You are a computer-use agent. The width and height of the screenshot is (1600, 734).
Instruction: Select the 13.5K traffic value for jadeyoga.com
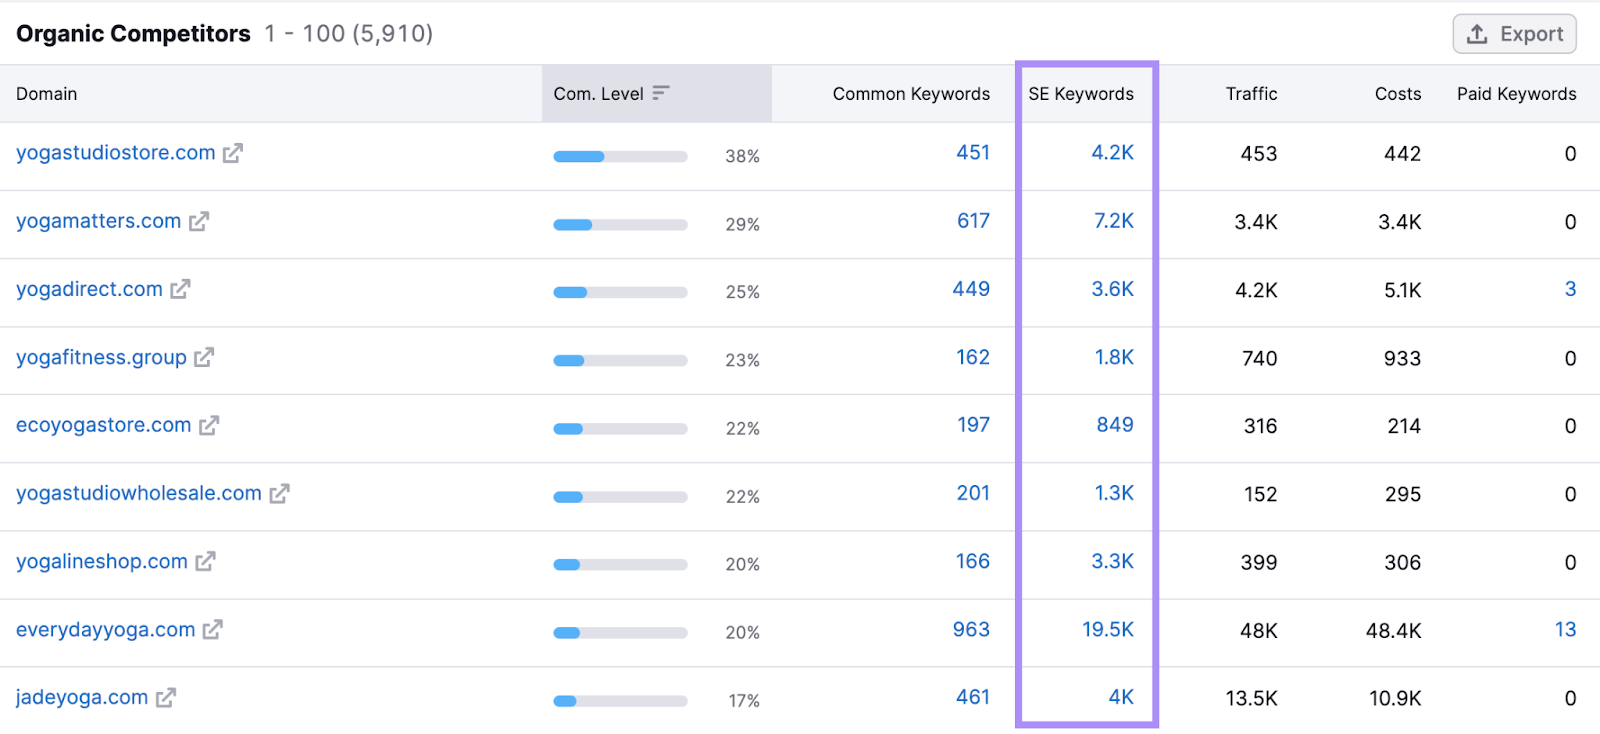pos(1252,699)
